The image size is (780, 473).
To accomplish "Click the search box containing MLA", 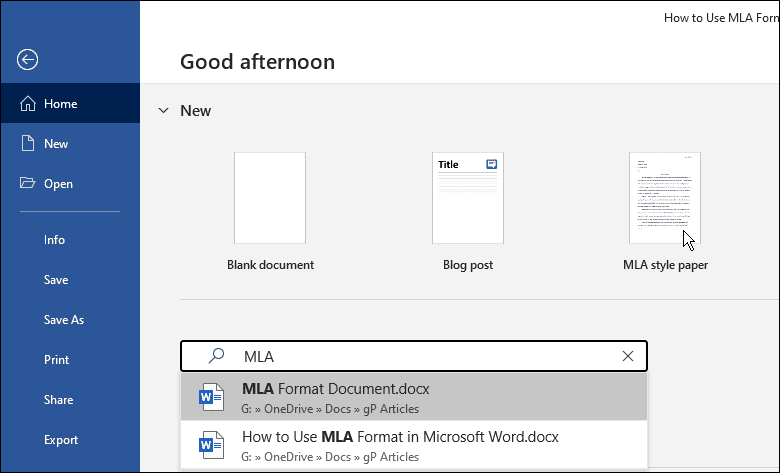I will pos(414,356).
